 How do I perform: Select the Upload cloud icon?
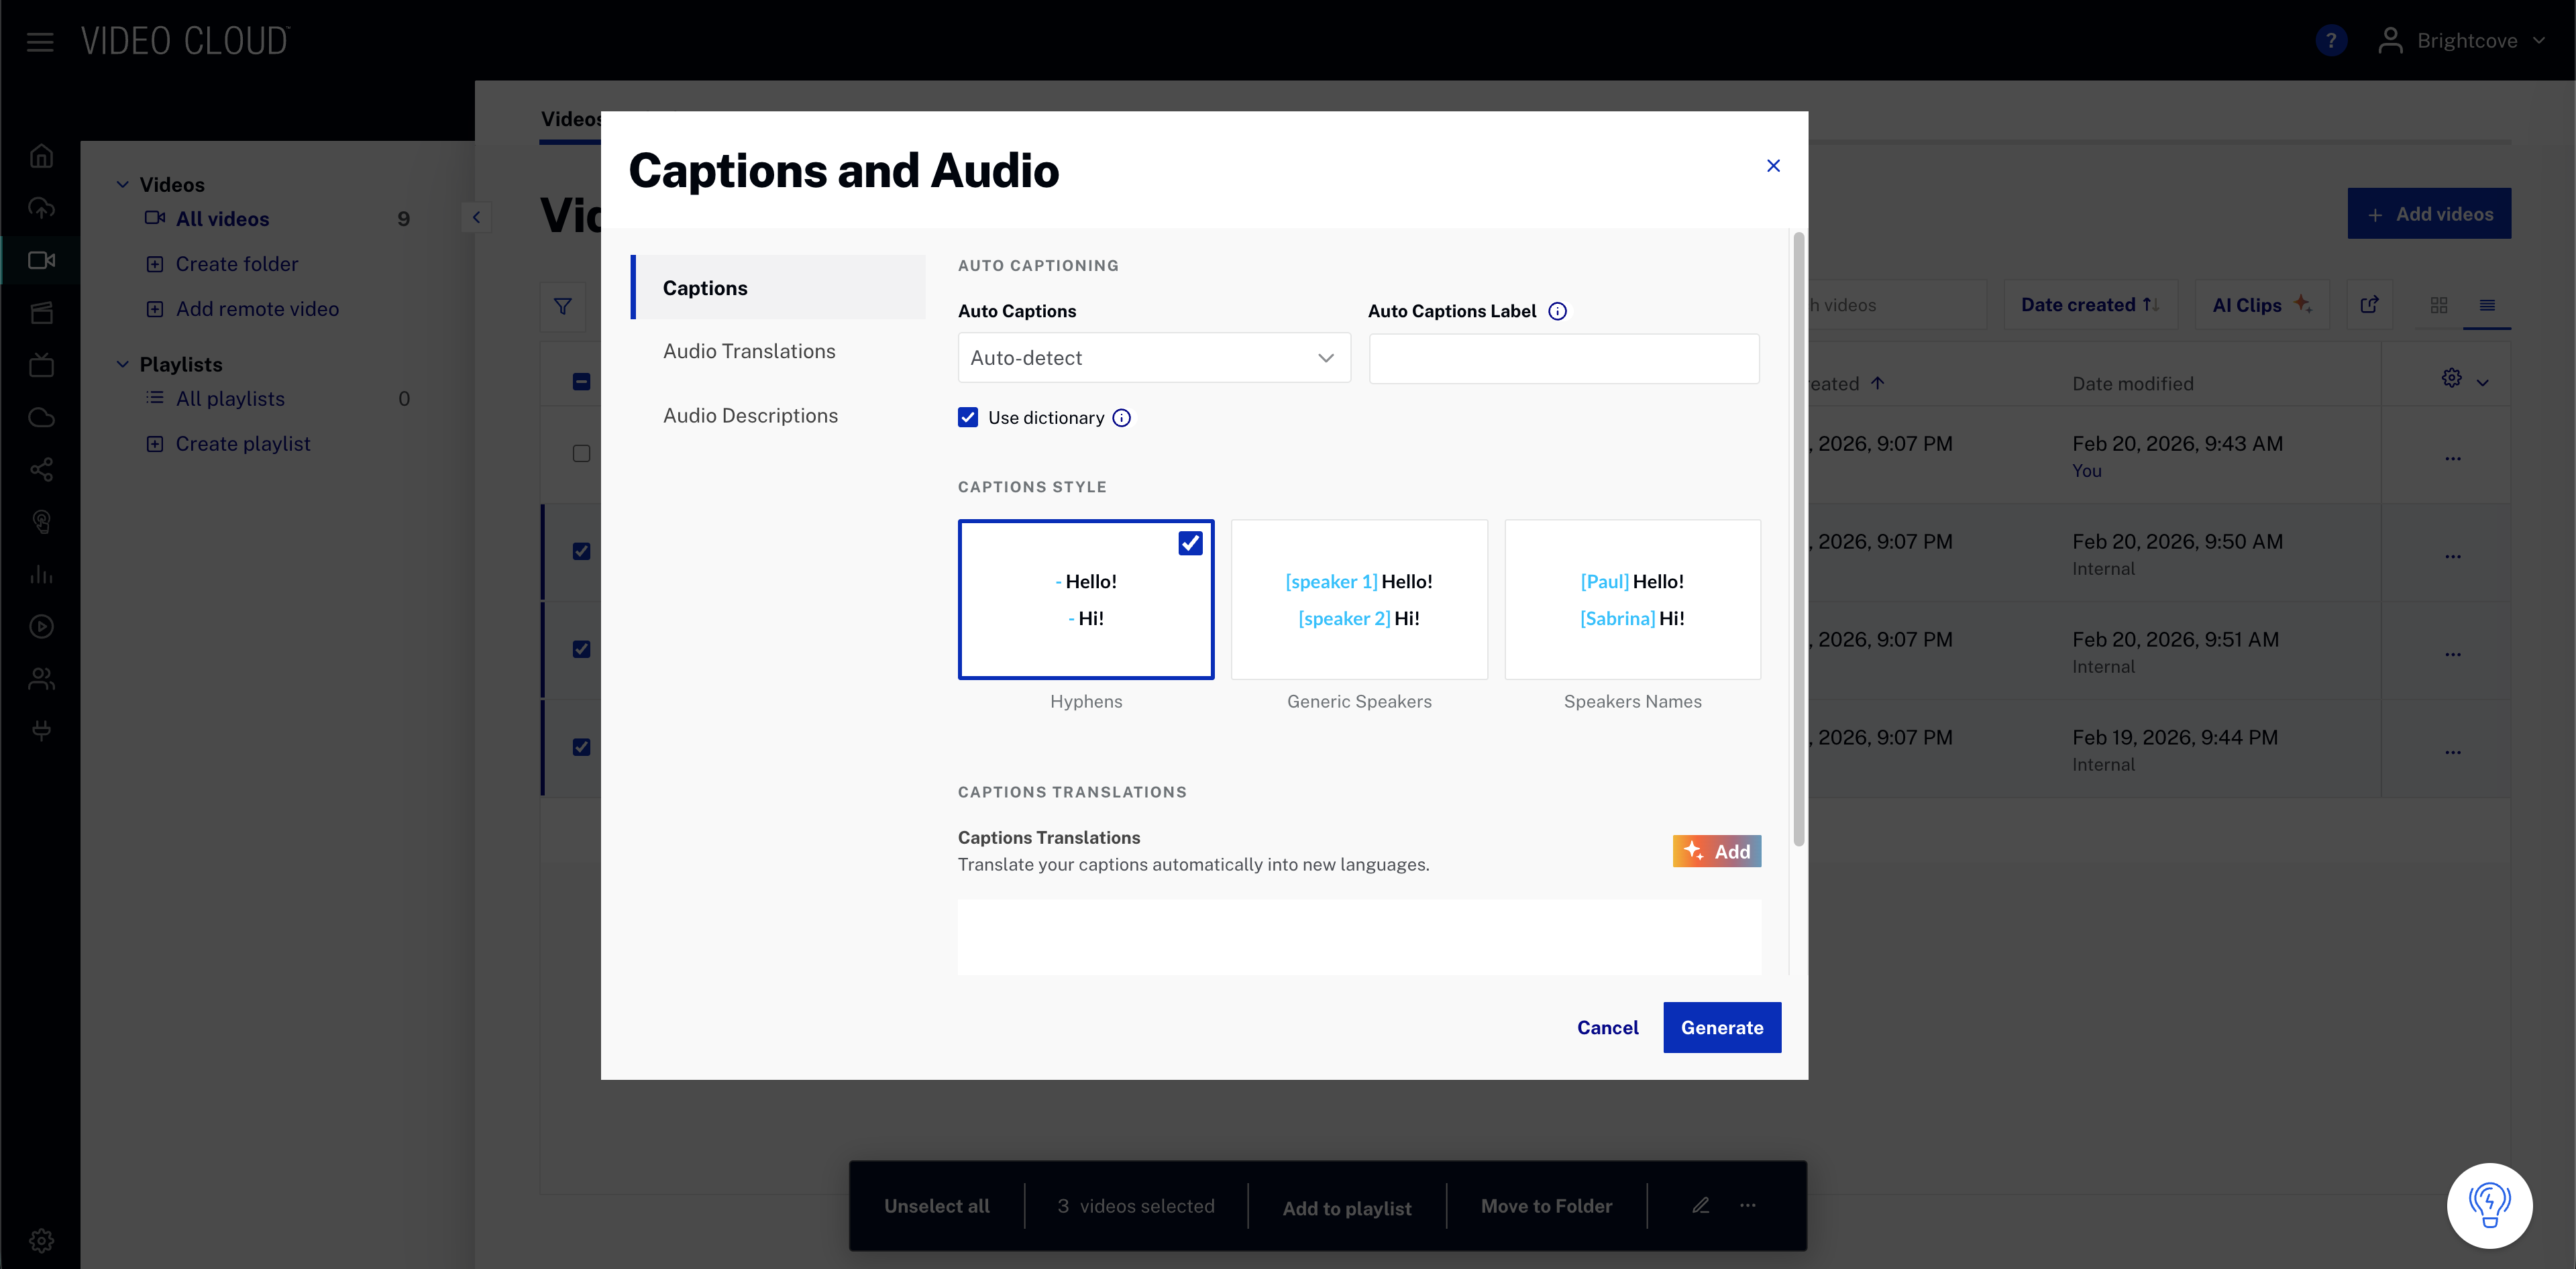point(41,207)
